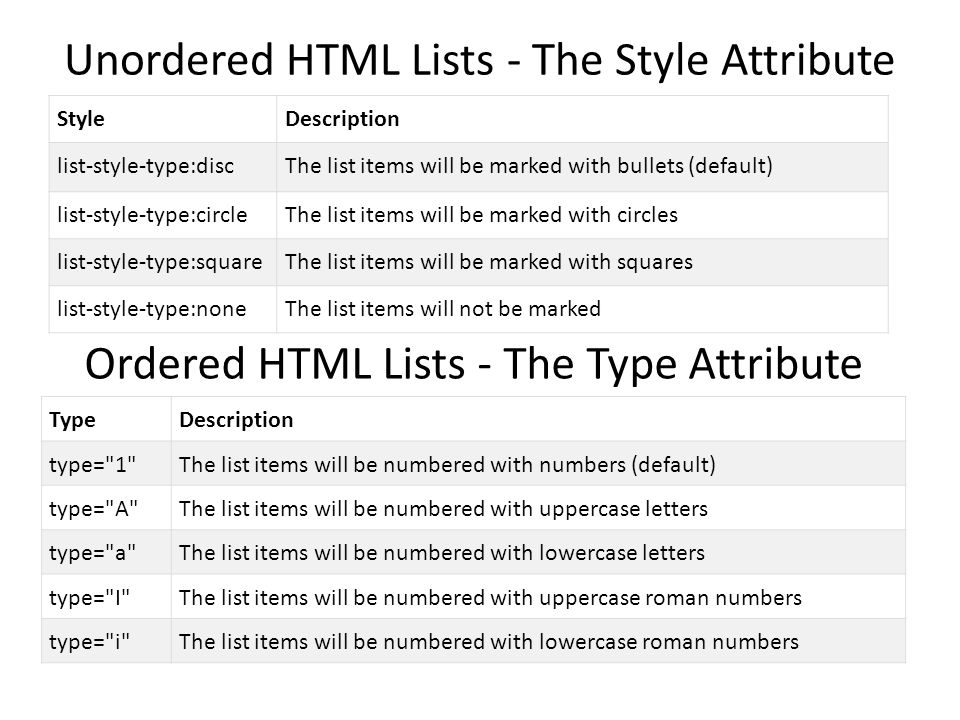Click the type="I" cell
Image resolution: width=960 pixels, height=720 pixels.
(107, 597)
